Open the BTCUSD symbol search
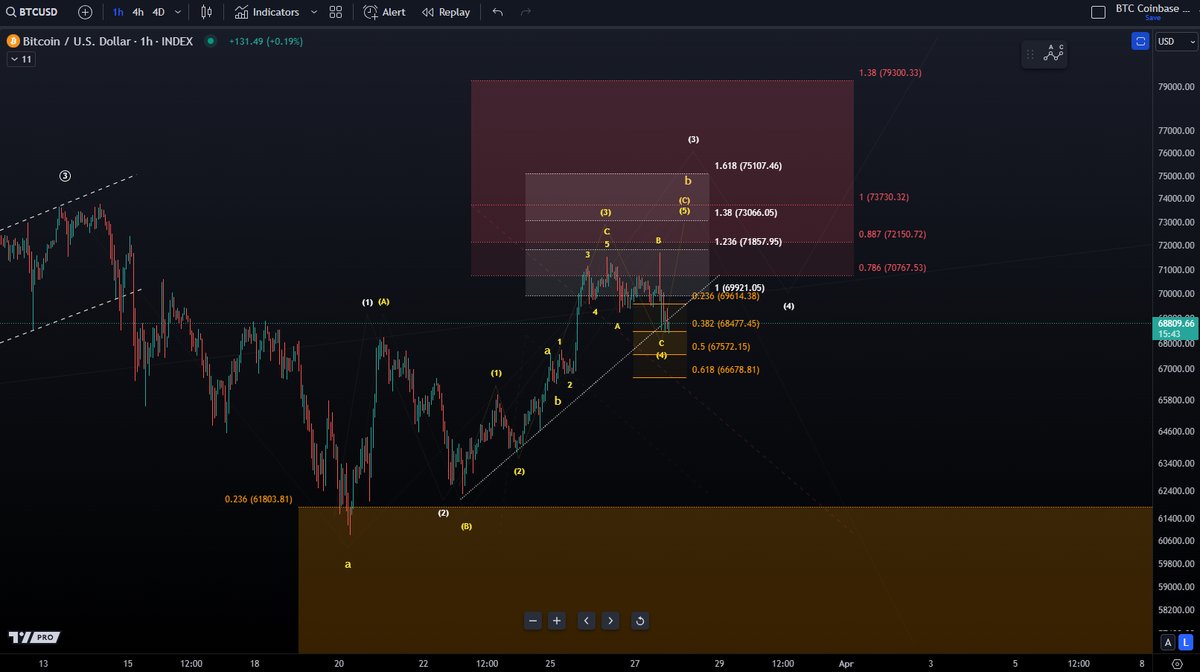The width and height of the screenshot is (1200, 672). [x=33, y=12]
